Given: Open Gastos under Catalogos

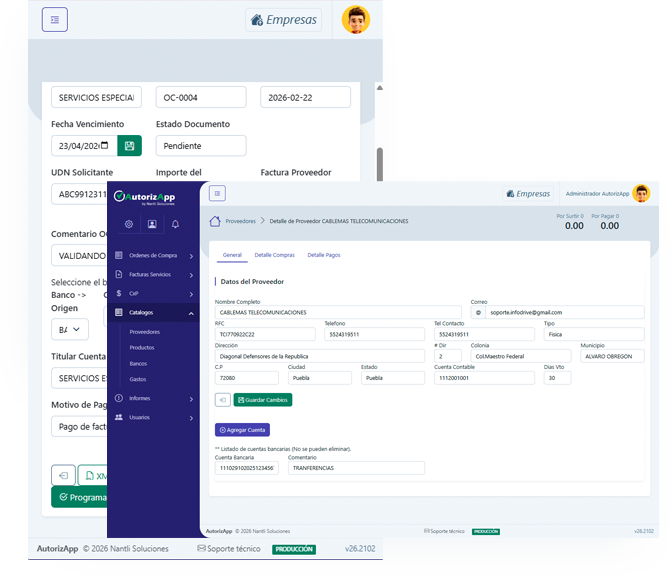Looking at the screenshot, I should pyautogui.click(x=138, y=380).
